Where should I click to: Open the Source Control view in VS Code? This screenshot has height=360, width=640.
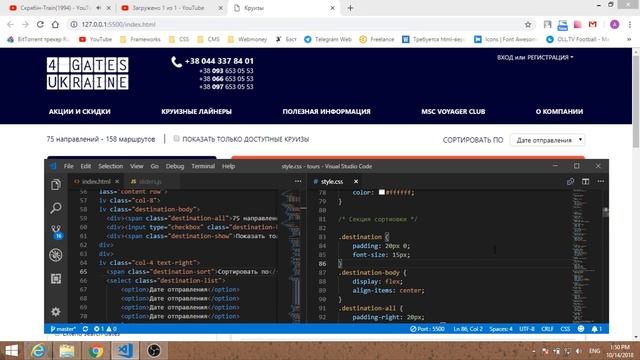[x=56, y=231]
